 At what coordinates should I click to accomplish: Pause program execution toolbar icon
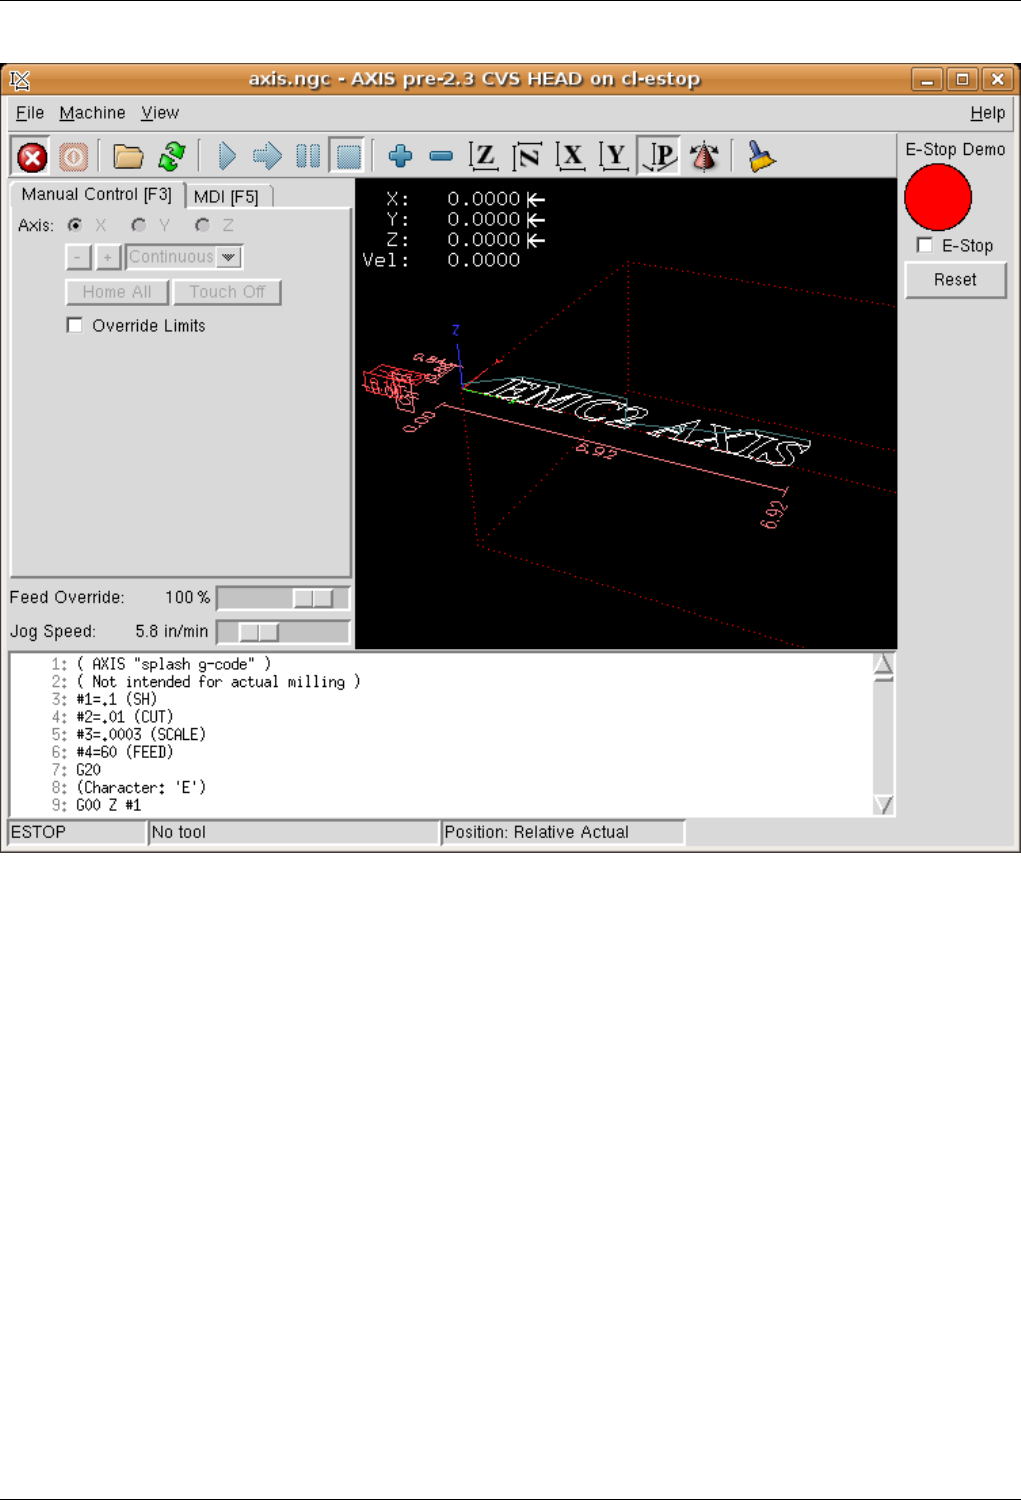[308, 156]
